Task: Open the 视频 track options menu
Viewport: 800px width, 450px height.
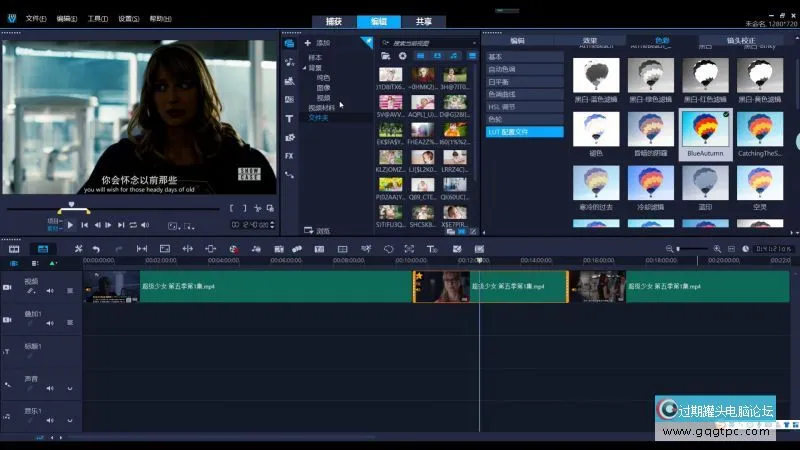Action: (x=70, y=291)
